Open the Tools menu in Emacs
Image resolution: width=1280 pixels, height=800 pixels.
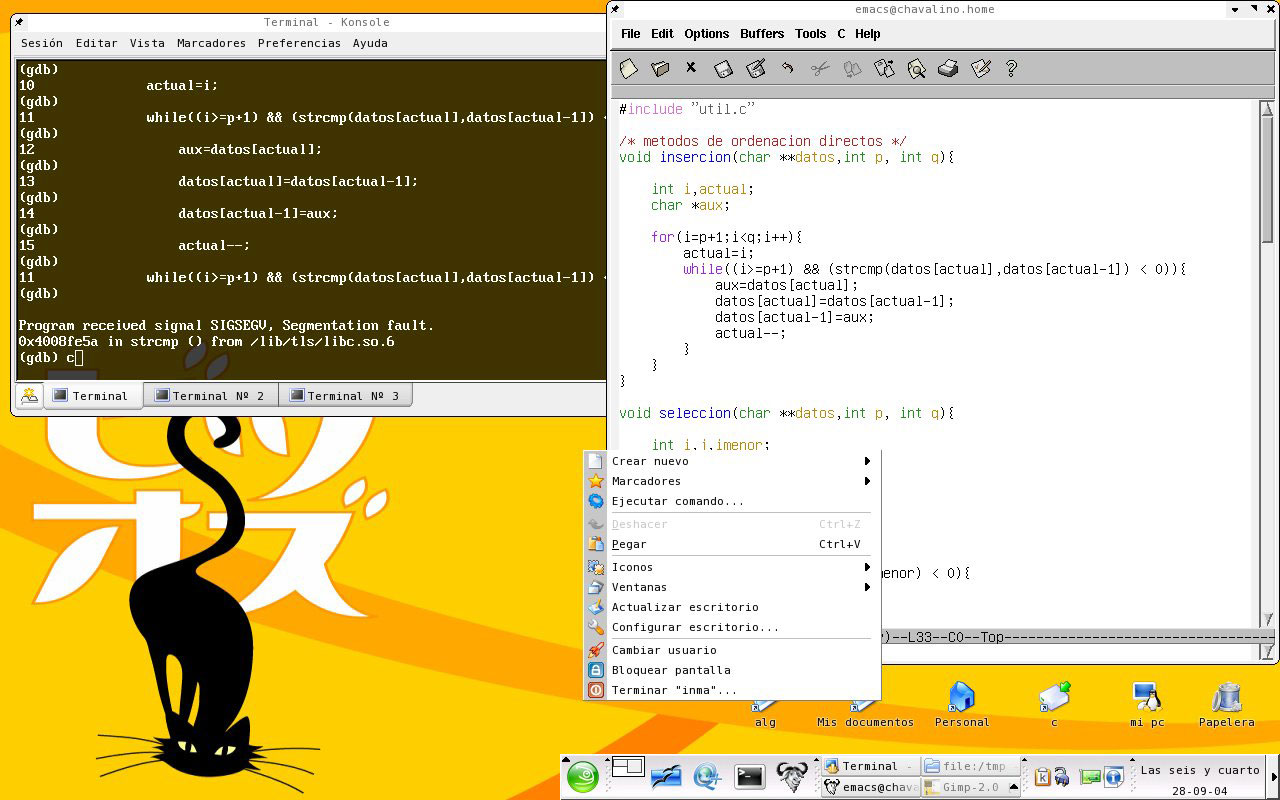(x=810, y=34)
